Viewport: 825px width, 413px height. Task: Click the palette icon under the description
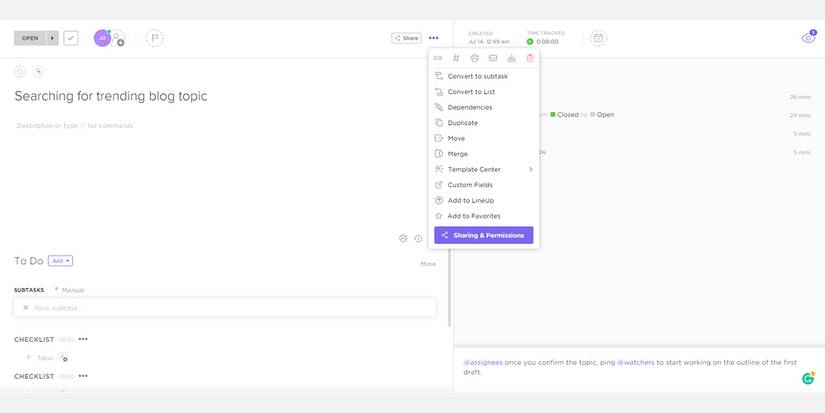point(403,238)
